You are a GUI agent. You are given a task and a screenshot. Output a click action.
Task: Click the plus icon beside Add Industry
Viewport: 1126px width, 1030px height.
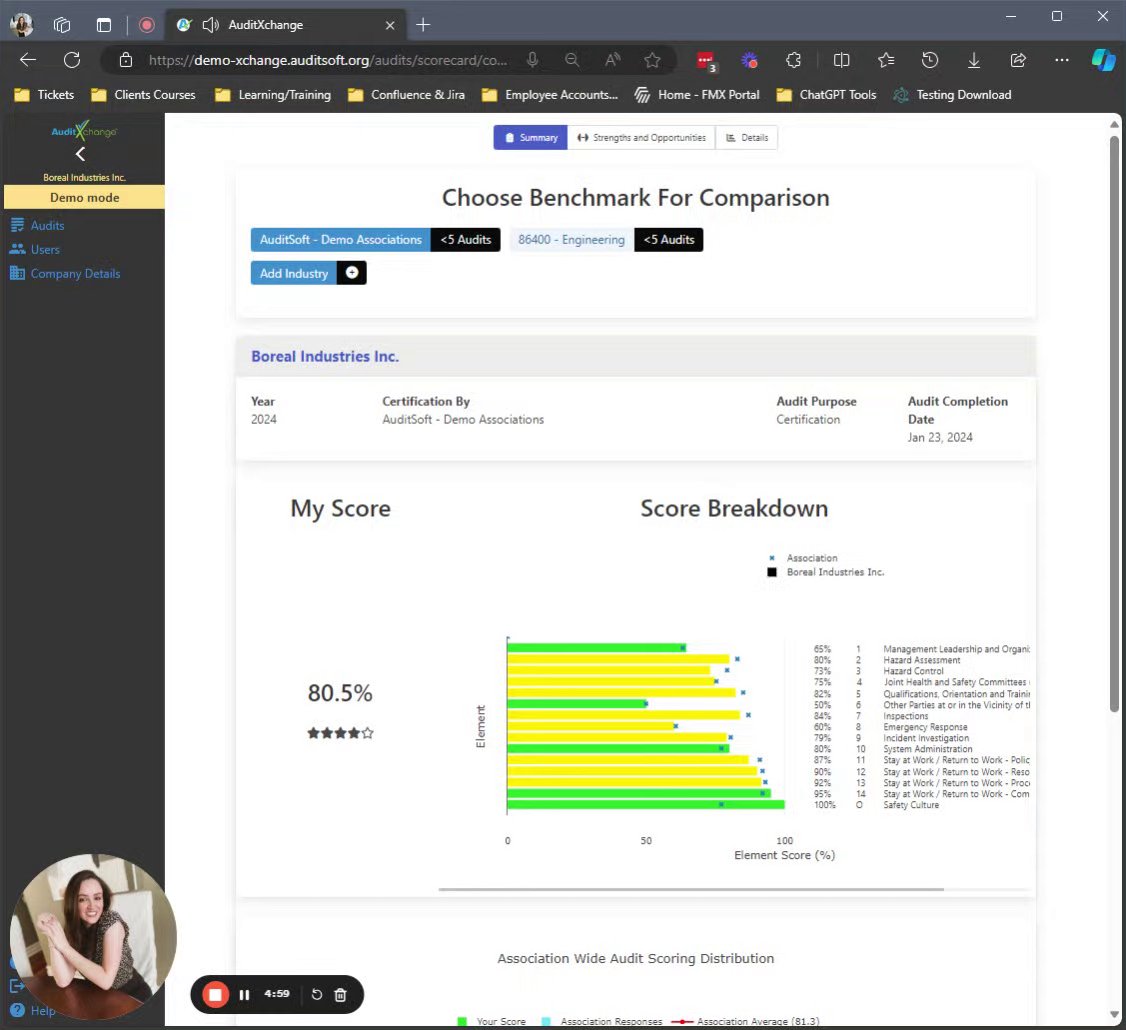(x=352, y=273)
